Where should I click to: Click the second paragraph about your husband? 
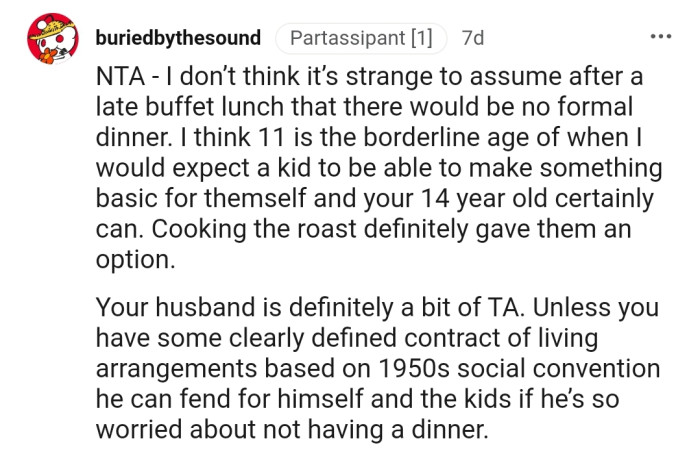[x=380, y=368]
